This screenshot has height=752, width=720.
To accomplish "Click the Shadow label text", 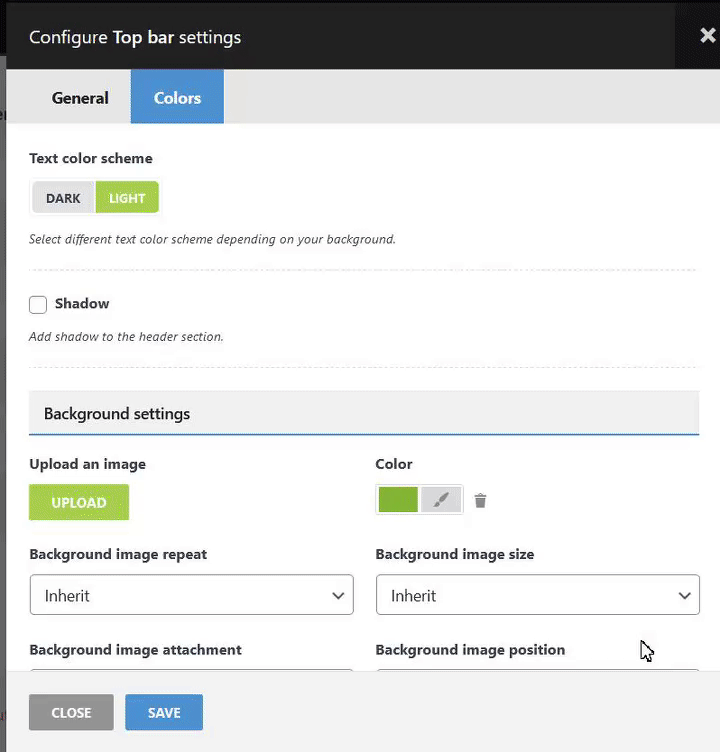I will pos(82,304).
